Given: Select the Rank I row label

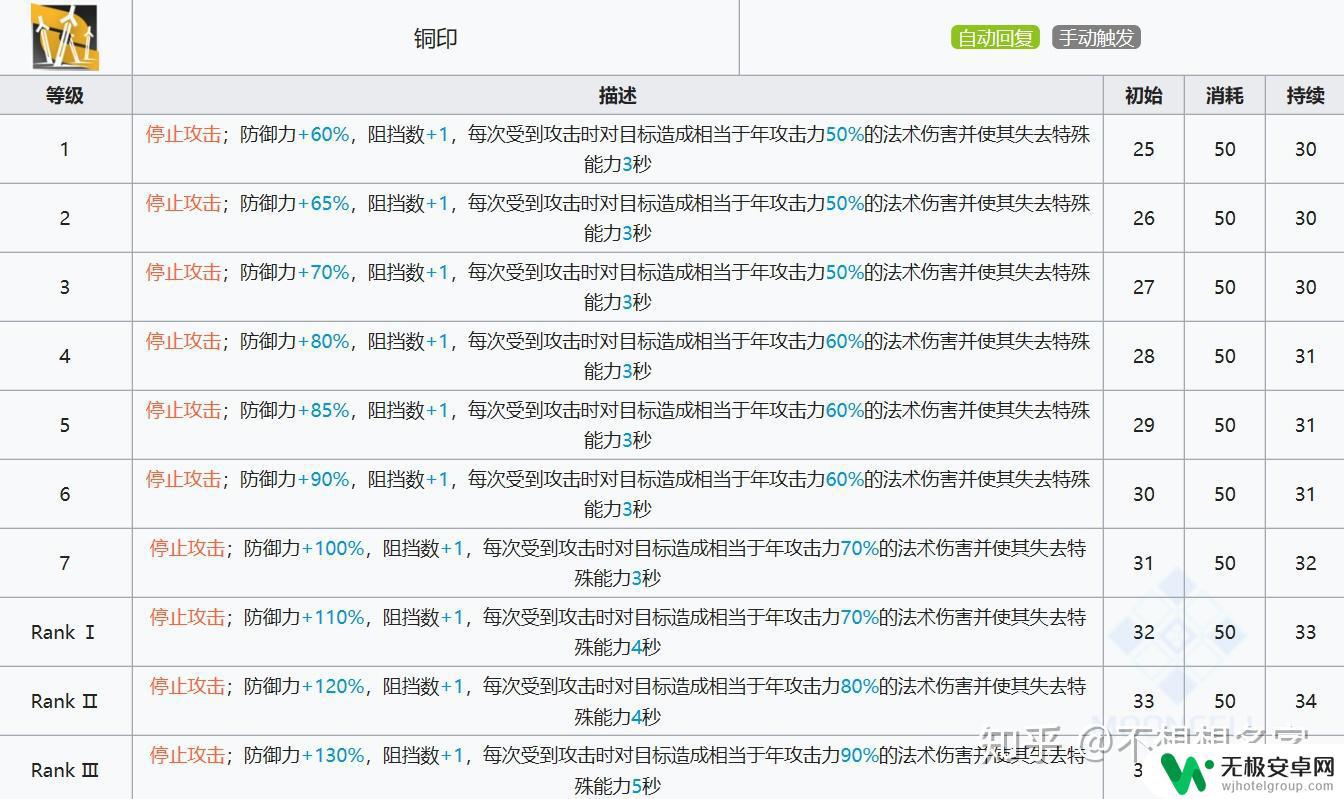Looking at the screenshot, I should click(63, 632).
